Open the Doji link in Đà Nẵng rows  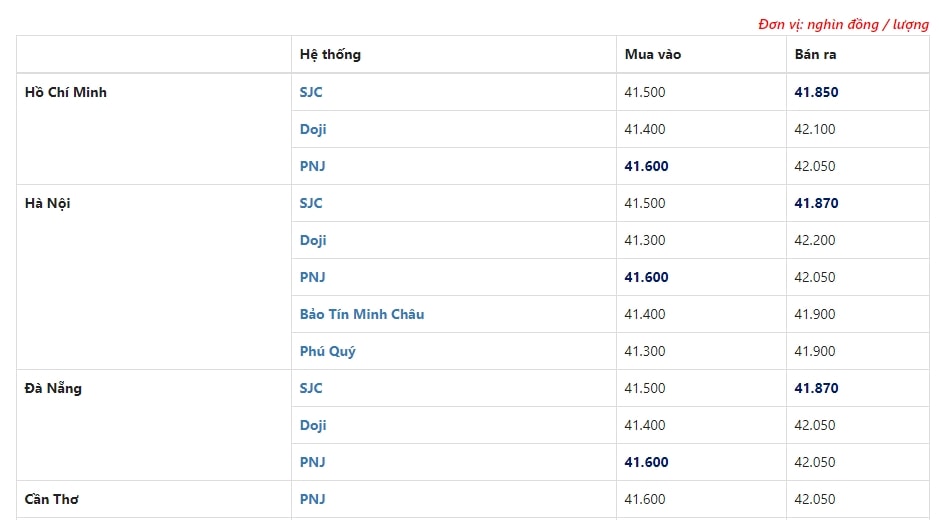313,425
